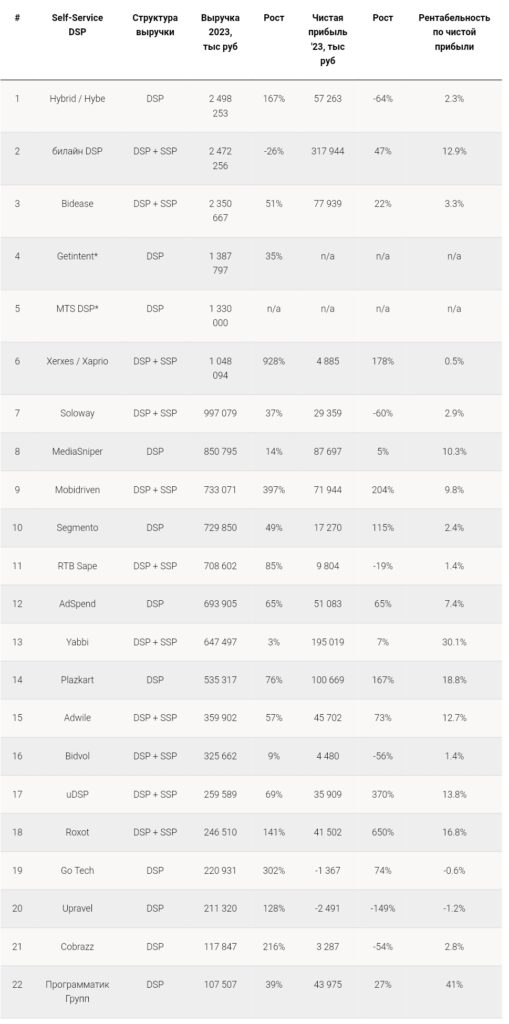This screenshot has height=1024, width=509.
Task: Click the MediaSniper company name
Action: [x=77, y=451]
